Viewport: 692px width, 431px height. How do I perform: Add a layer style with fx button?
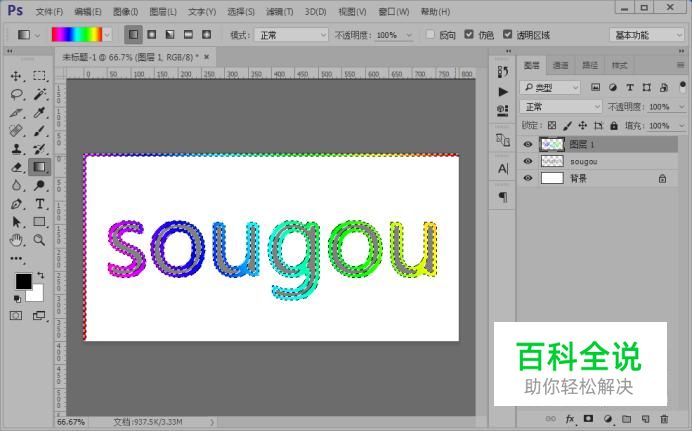coord(570,419)
